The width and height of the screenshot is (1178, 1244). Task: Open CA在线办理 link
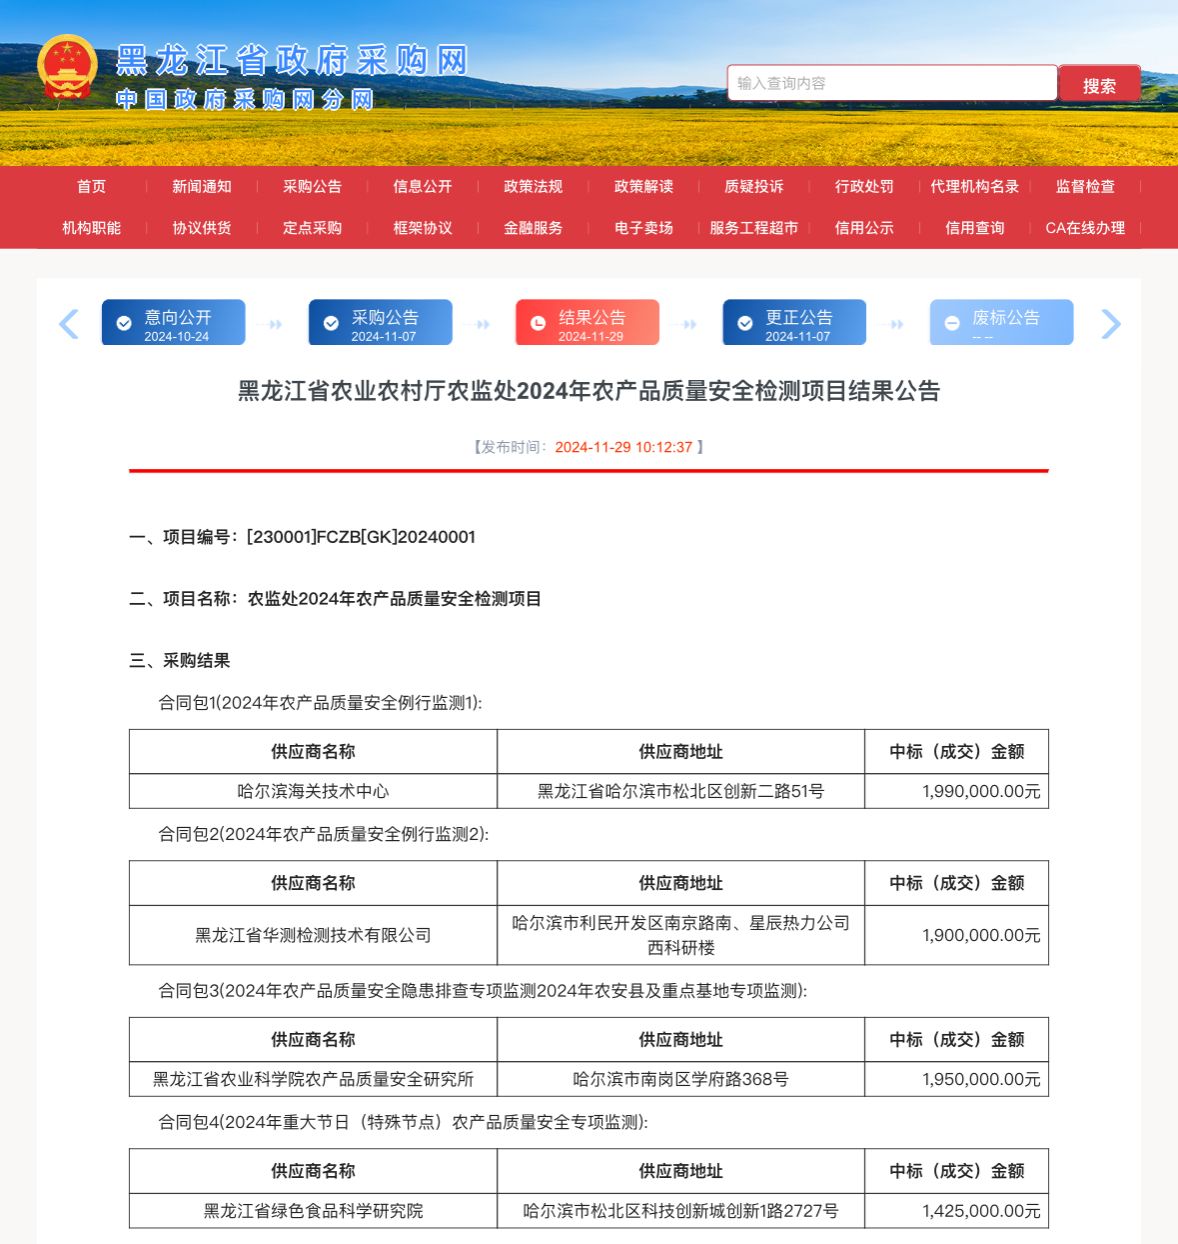click(x=1085, y=228)
